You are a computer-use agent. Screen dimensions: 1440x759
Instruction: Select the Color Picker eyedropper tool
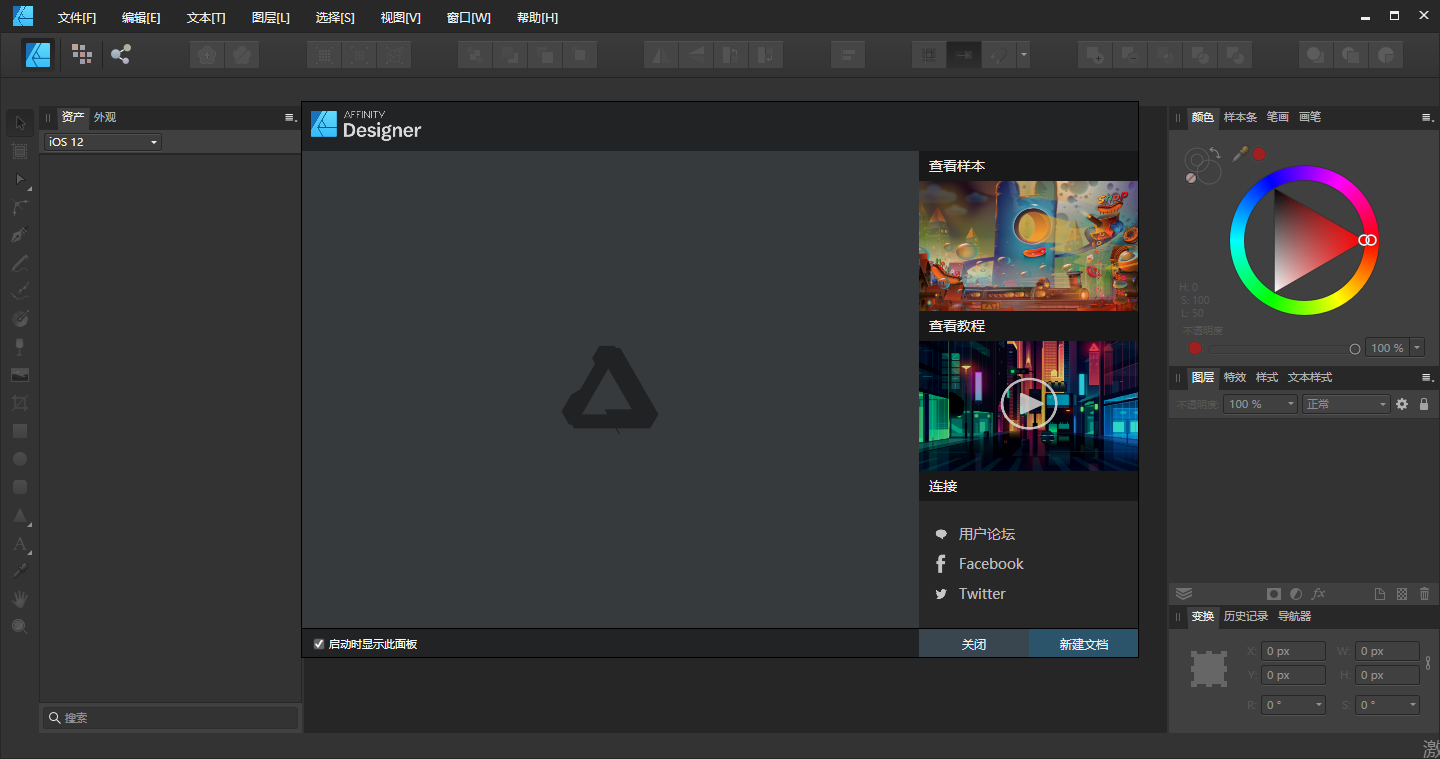point(19,571)
